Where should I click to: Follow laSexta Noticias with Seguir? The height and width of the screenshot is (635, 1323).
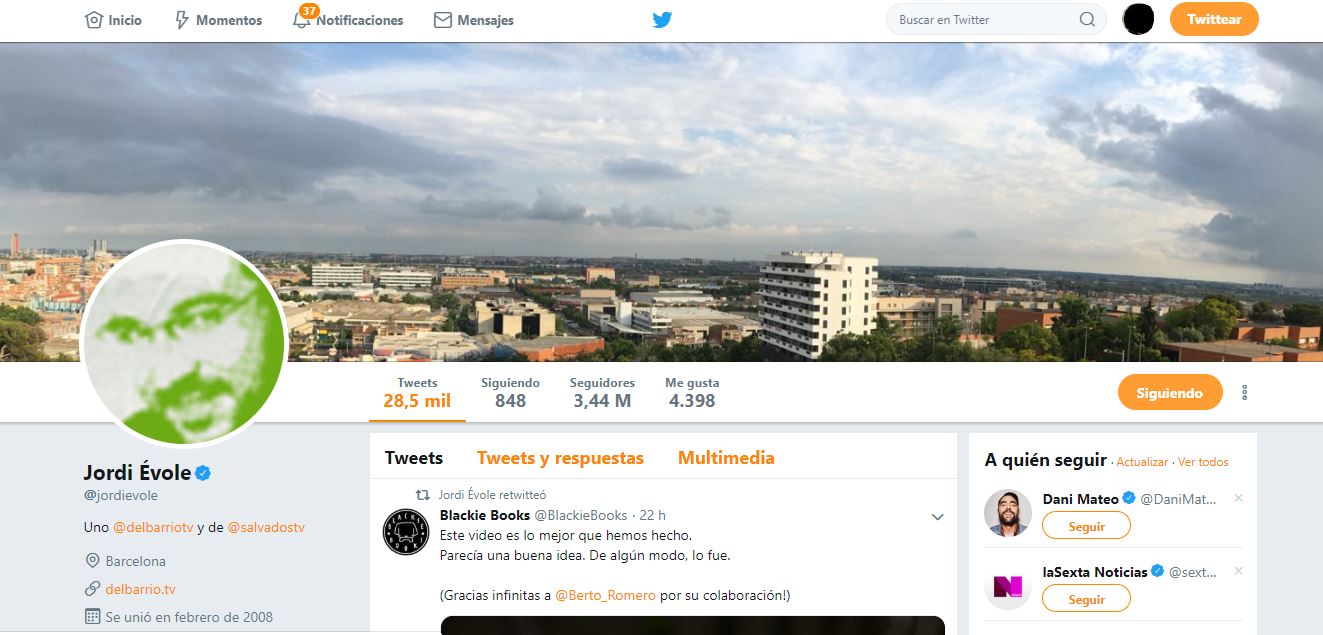(1086, 599)
